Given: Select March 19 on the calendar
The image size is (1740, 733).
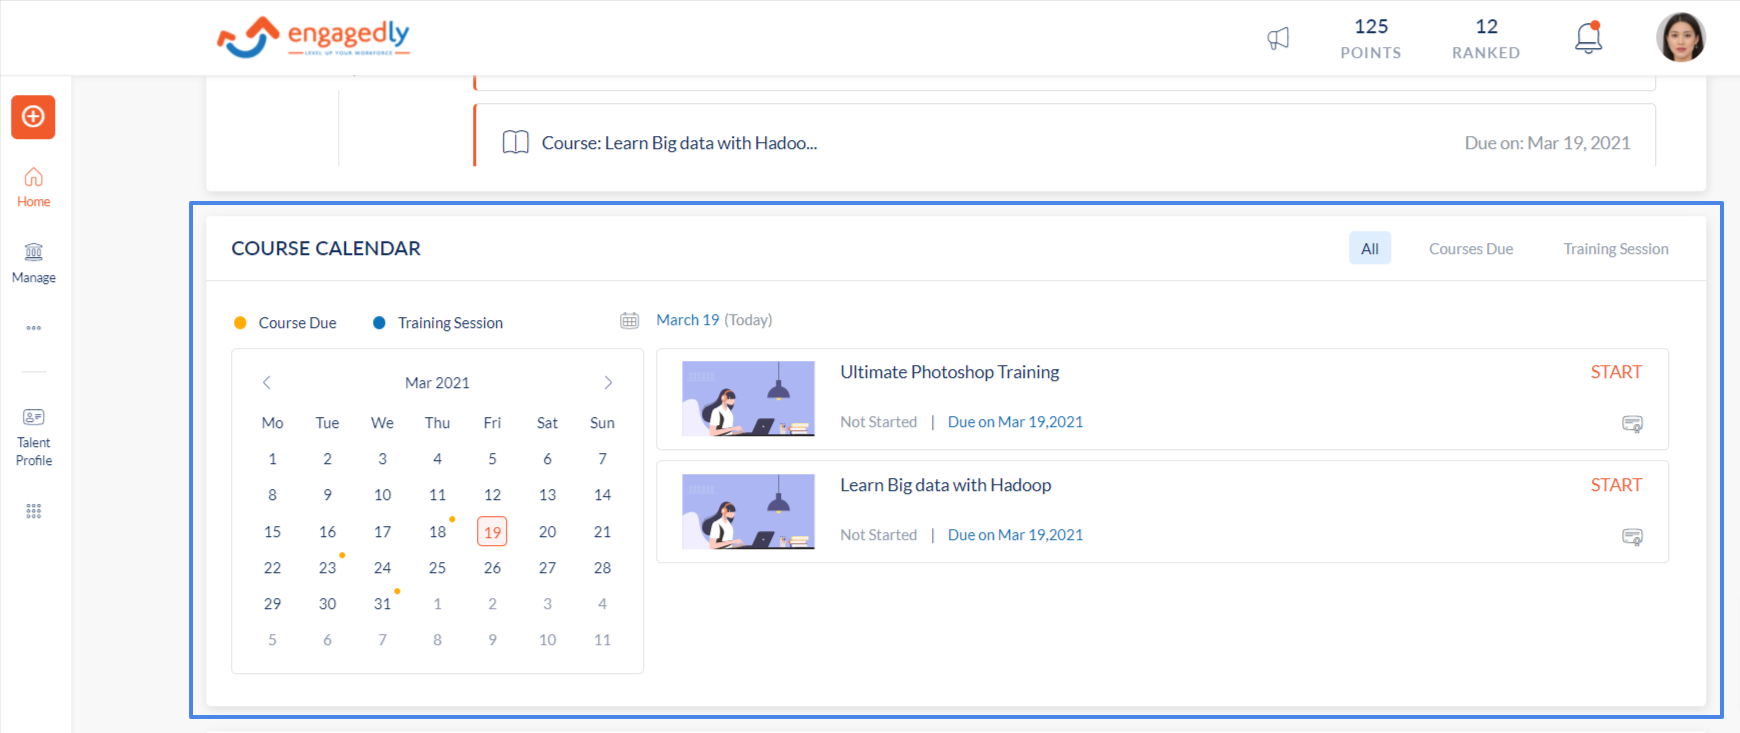Looking at the screenshot, I should (x=492, y=532).
